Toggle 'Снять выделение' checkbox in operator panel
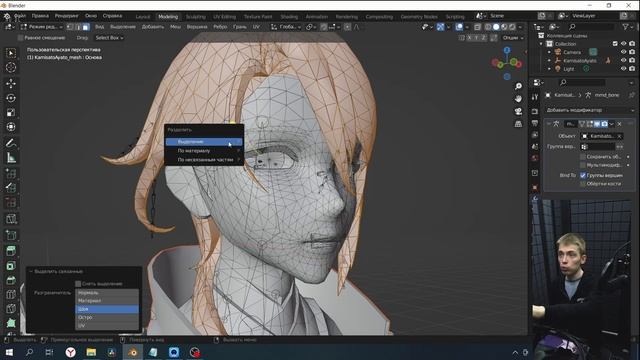Viewport: 640px width, 360px height. 78,284
